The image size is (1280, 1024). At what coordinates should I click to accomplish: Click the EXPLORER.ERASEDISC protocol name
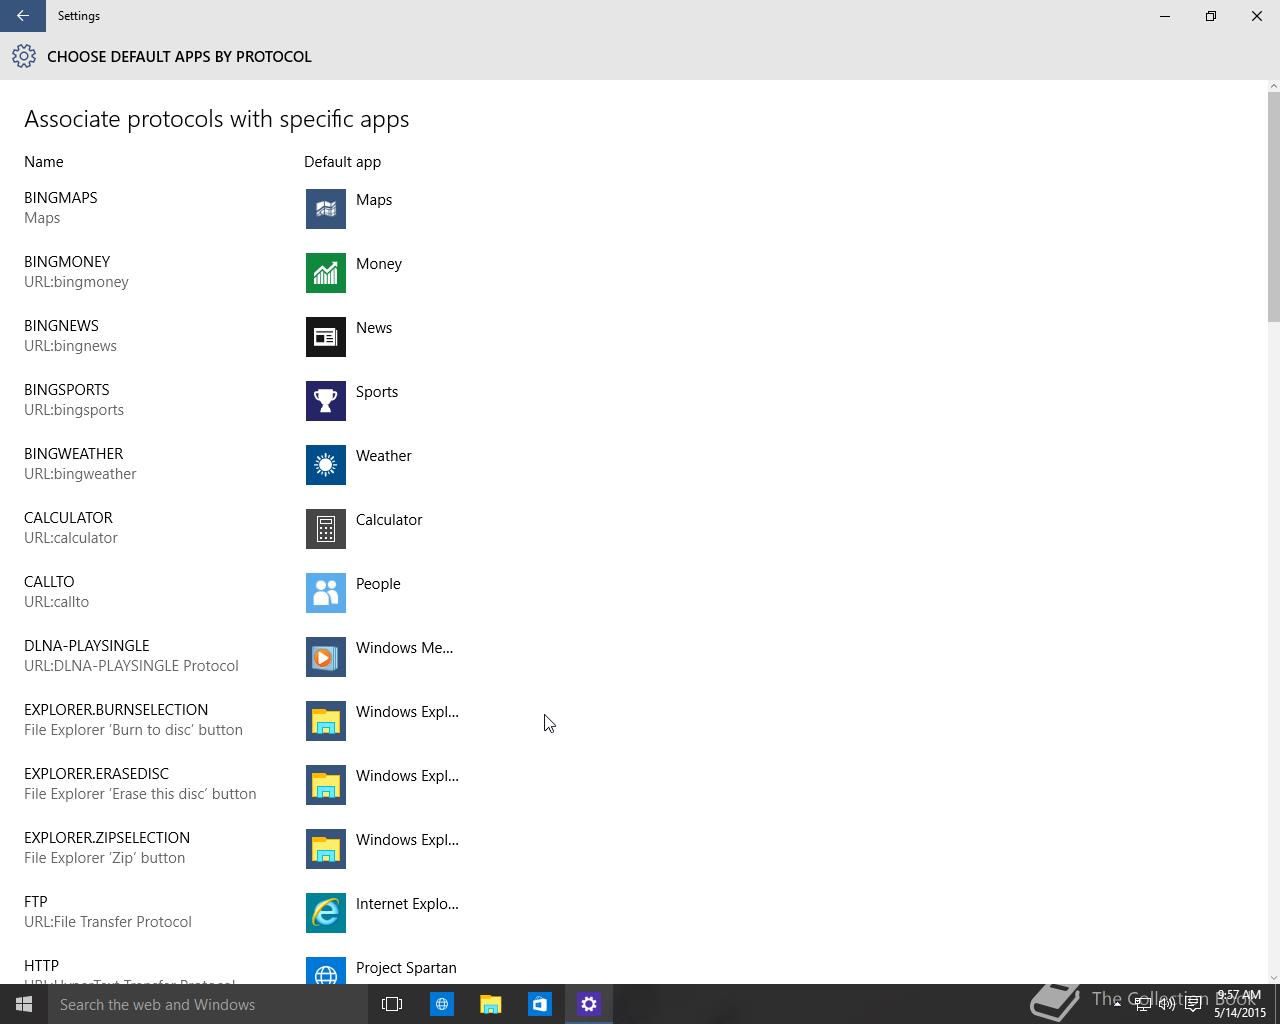(x=96, y=774)
